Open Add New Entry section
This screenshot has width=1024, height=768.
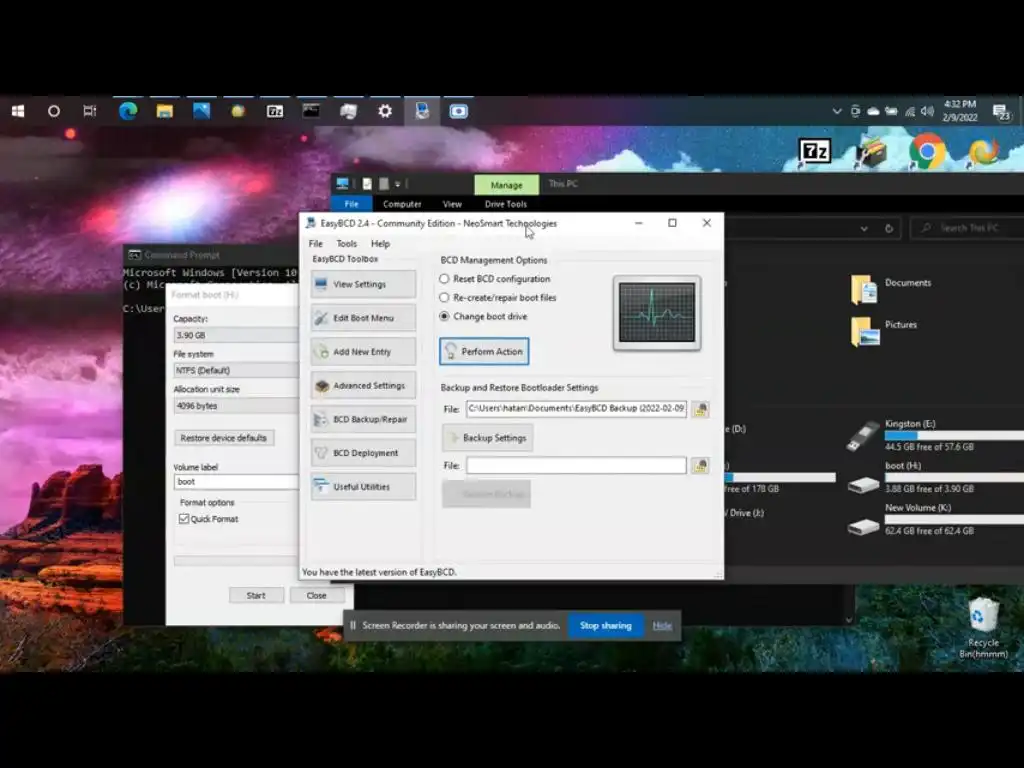tap(363, 352)
